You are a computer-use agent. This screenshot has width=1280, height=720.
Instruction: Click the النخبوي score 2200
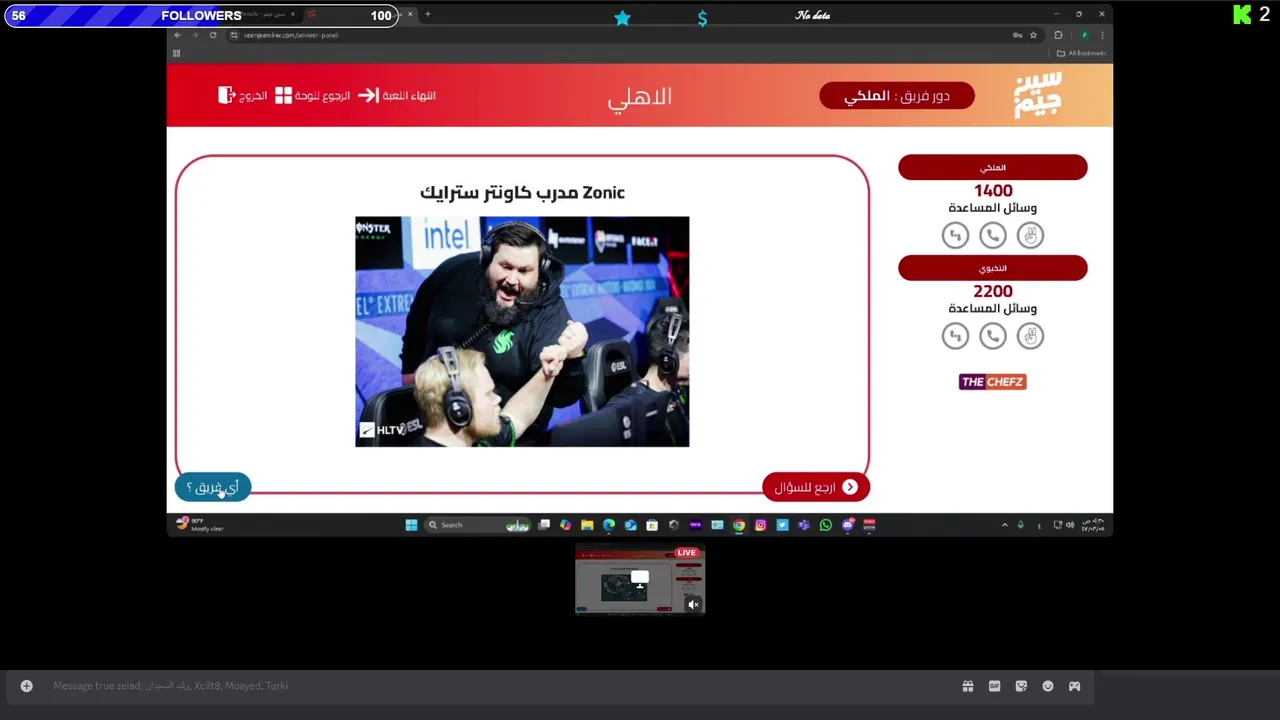(993, 291)
